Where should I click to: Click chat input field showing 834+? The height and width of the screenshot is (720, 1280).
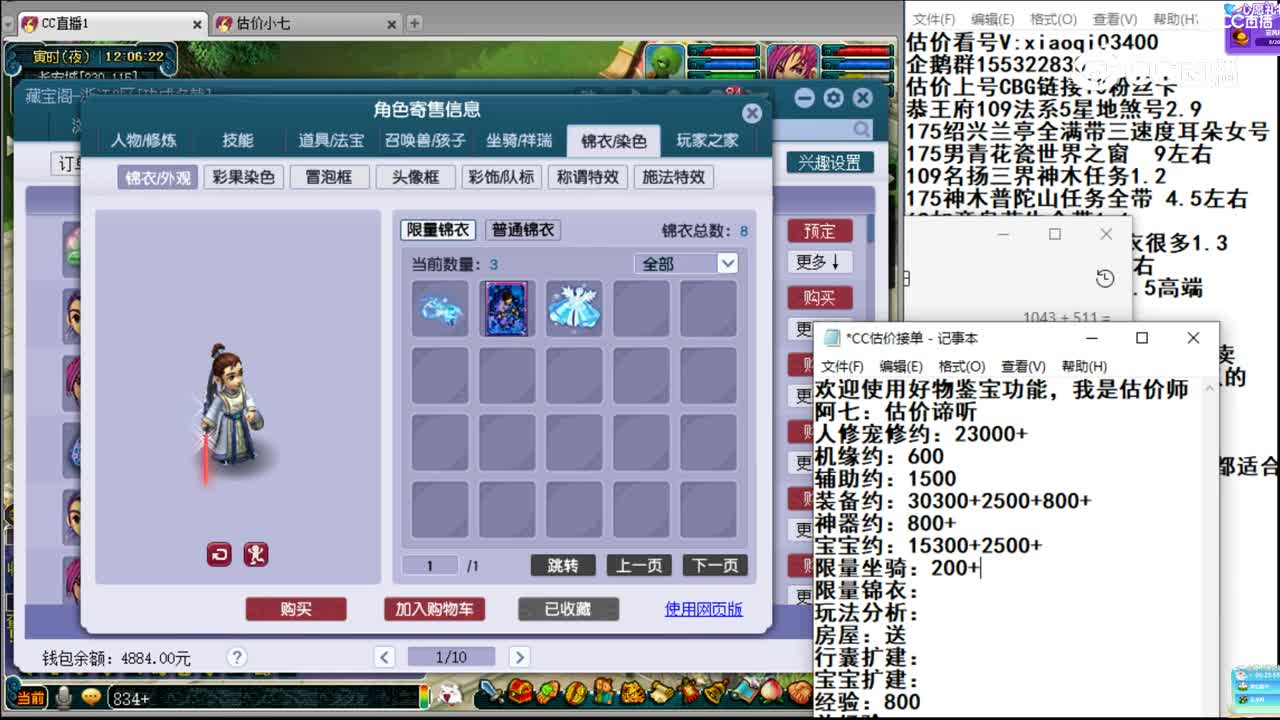coord(265,698)
